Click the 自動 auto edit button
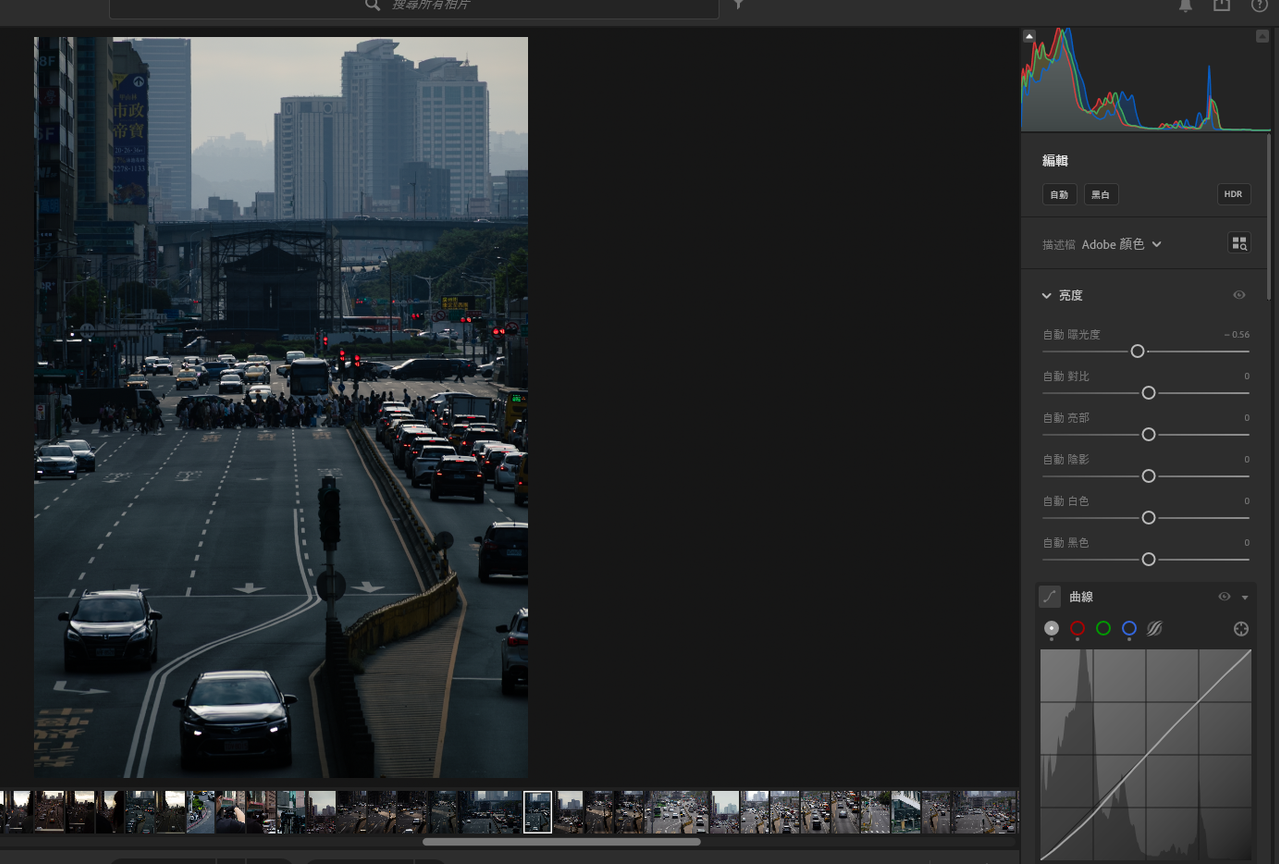 (1059, 194)
